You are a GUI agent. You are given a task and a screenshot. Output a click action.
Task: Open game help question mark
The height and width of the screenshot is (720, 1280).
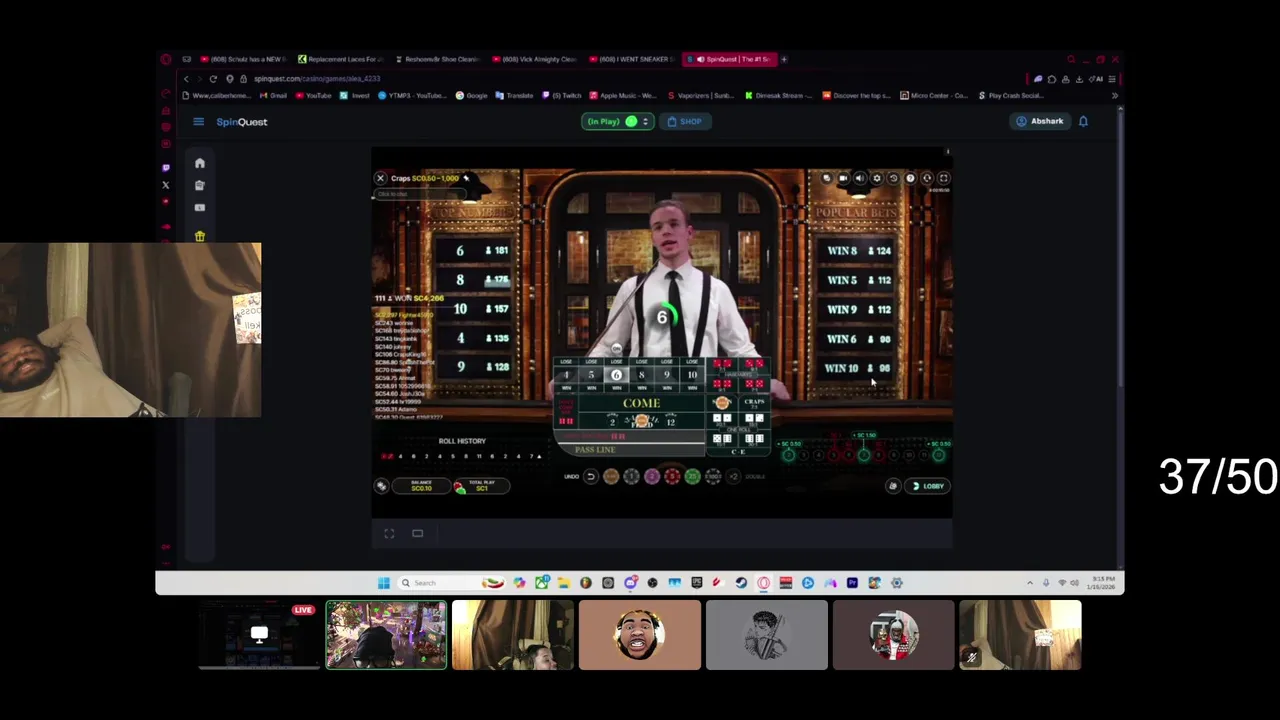pos(910,178)
